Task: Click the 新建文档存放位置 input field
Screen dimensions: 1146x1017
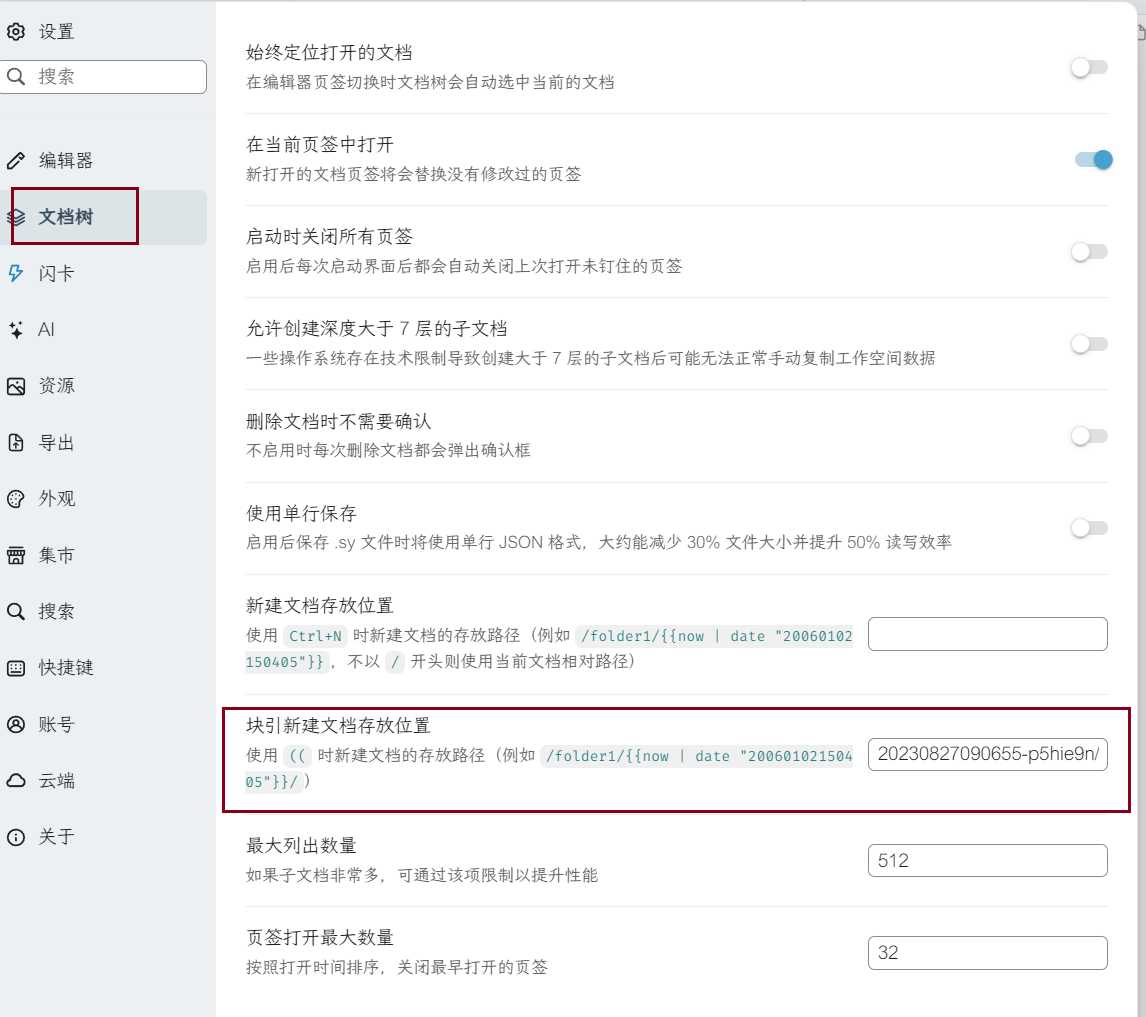Action: 987,634
